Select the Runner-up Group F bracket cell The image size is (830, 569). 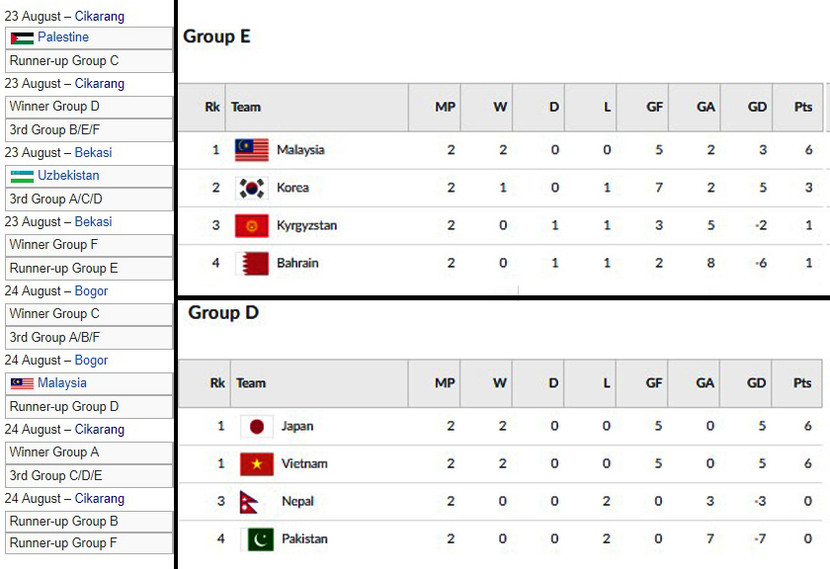click(88, 543)
